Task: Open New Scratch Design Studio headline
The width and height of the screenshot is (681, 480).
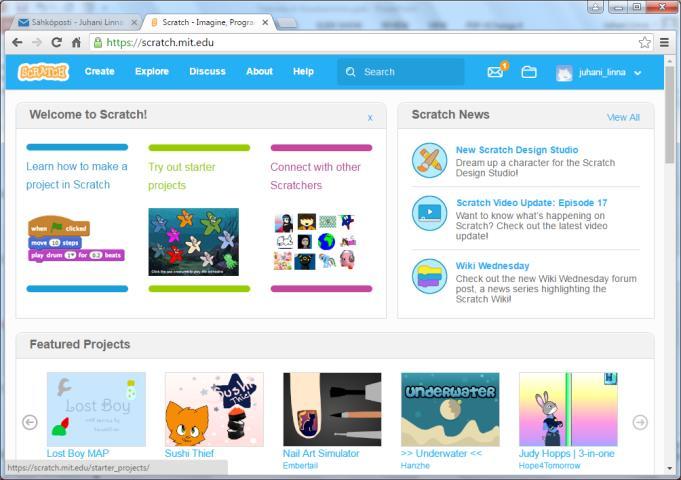Action: 517,150
